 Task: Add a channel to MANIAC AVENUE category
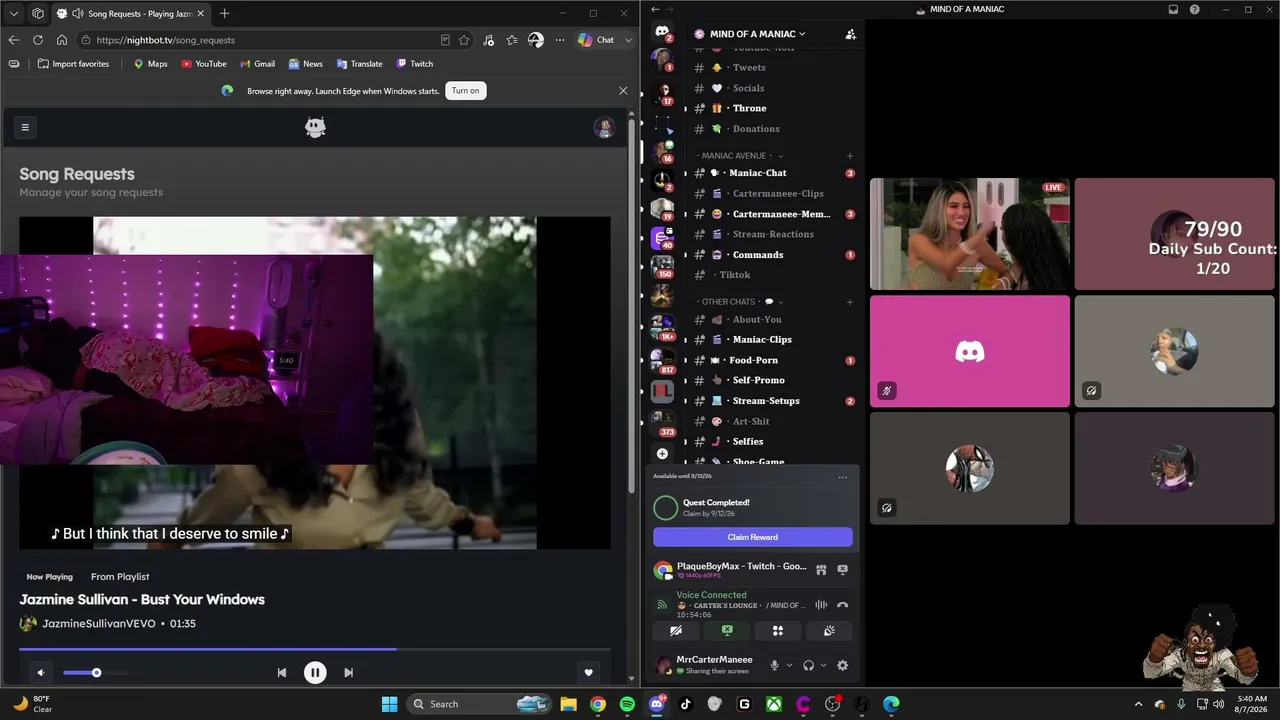tap(850, 156)
